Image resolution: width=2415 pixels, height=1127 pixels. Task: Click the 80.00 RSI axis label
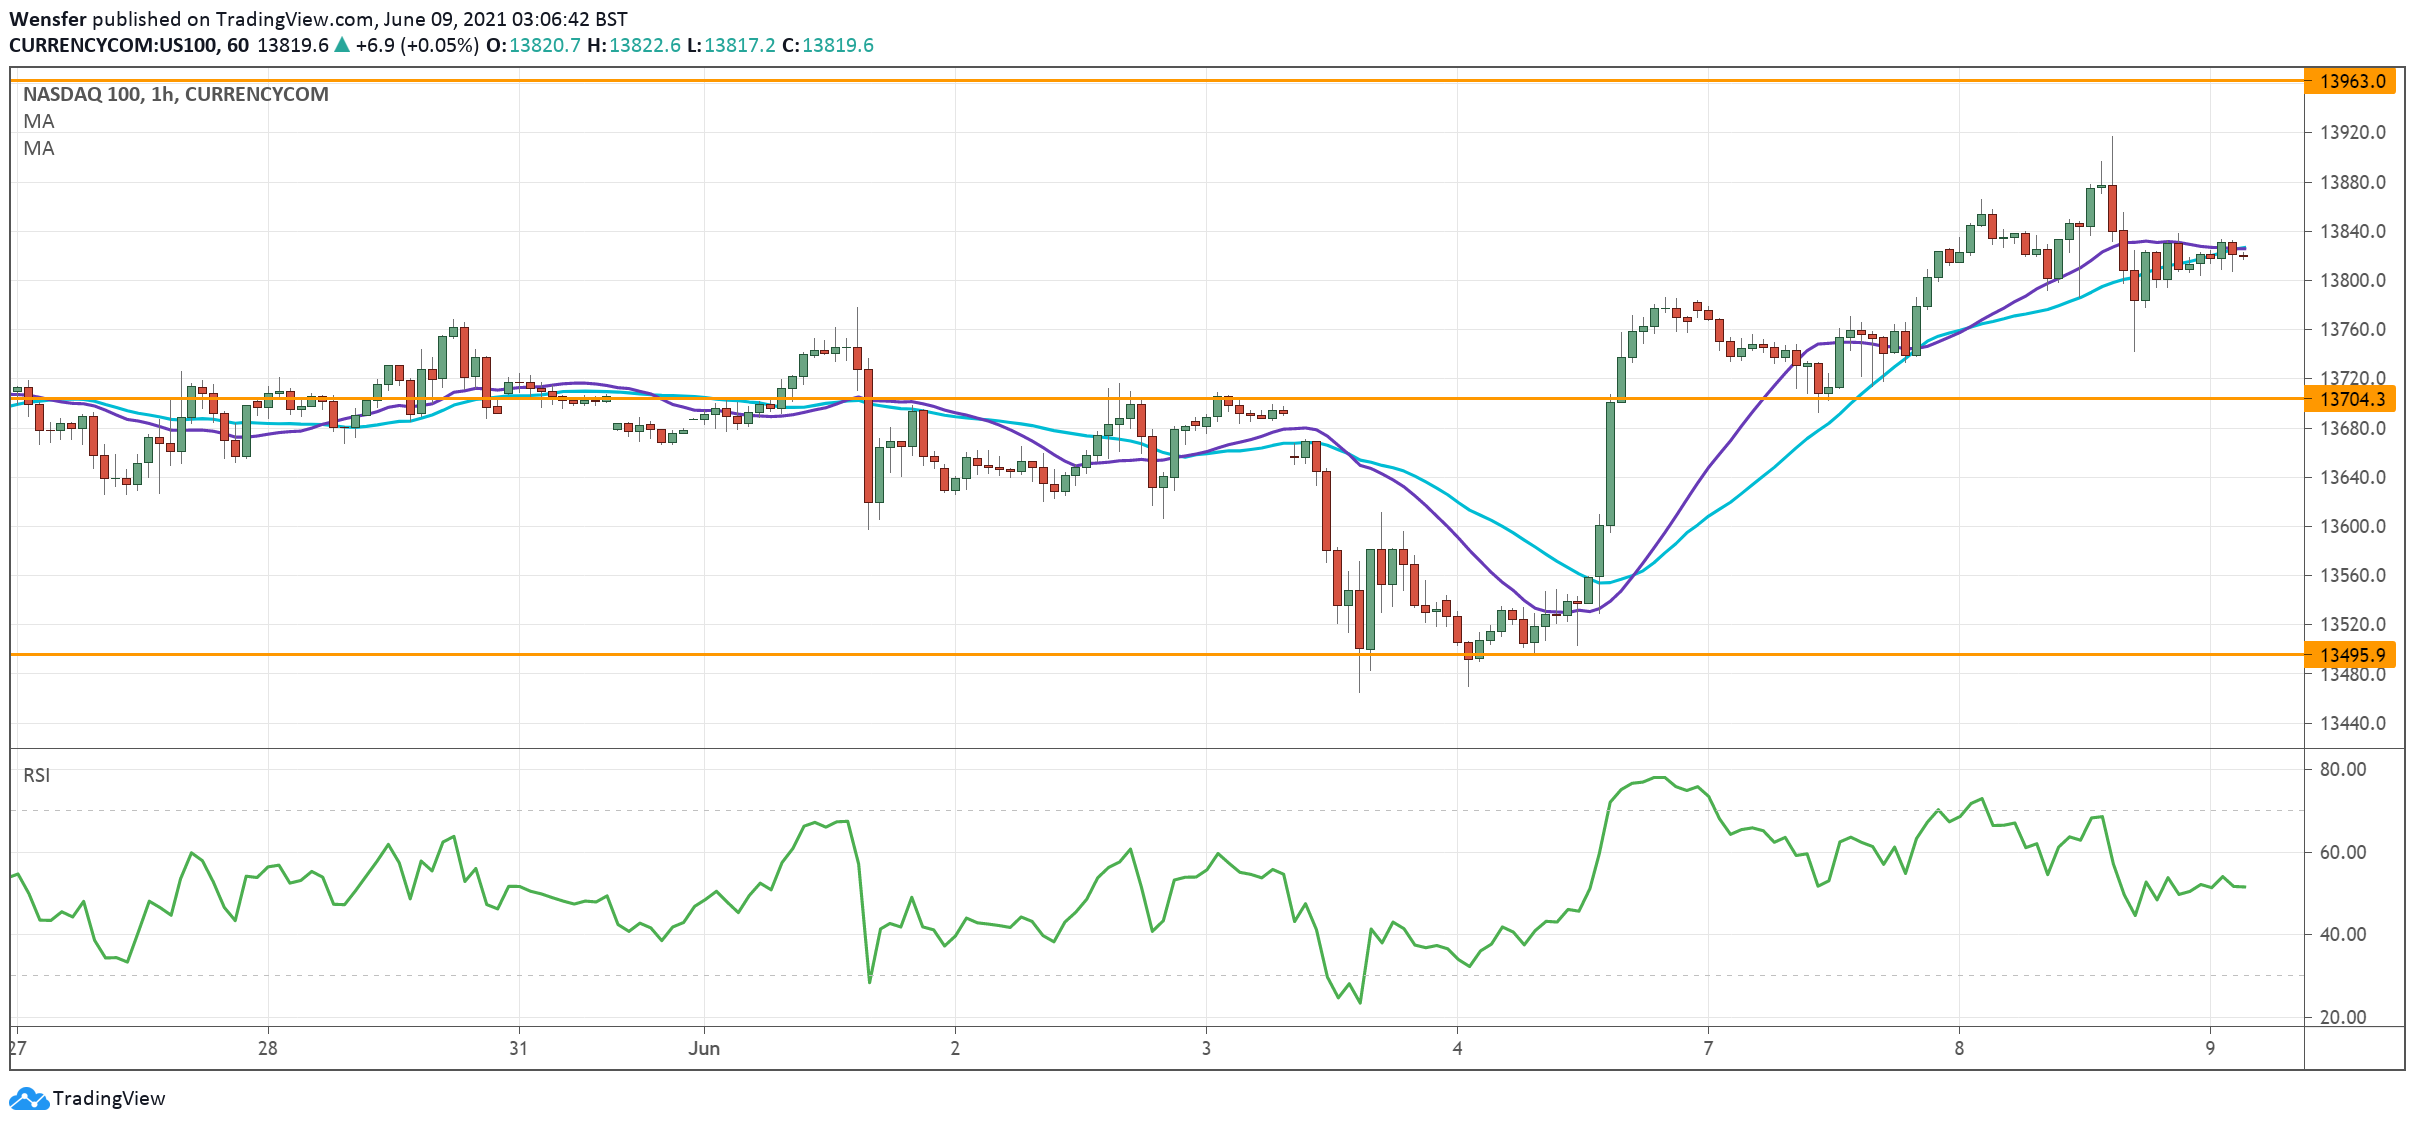pyautogui.click(x=2343, y=769)
